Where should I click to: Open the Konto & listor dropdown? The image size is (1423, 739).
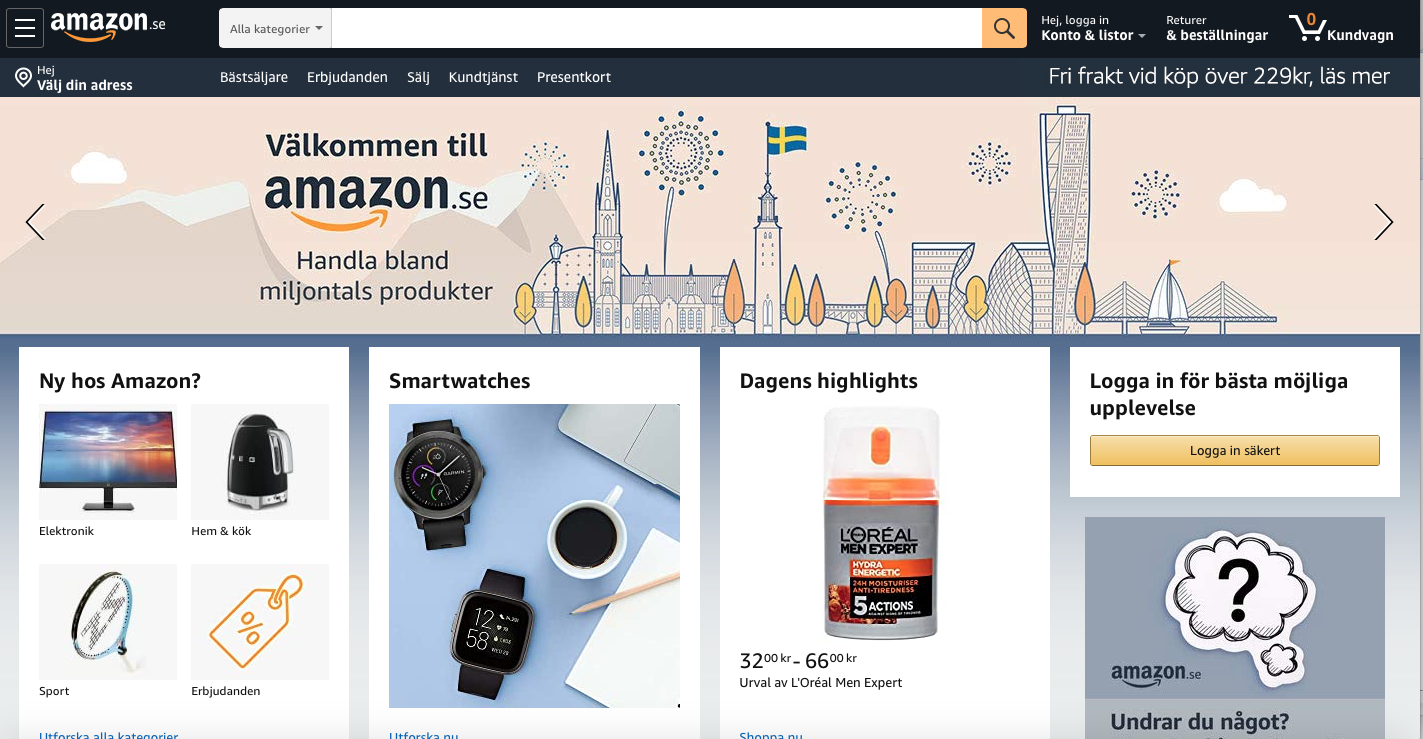(x=1093, y=28)
